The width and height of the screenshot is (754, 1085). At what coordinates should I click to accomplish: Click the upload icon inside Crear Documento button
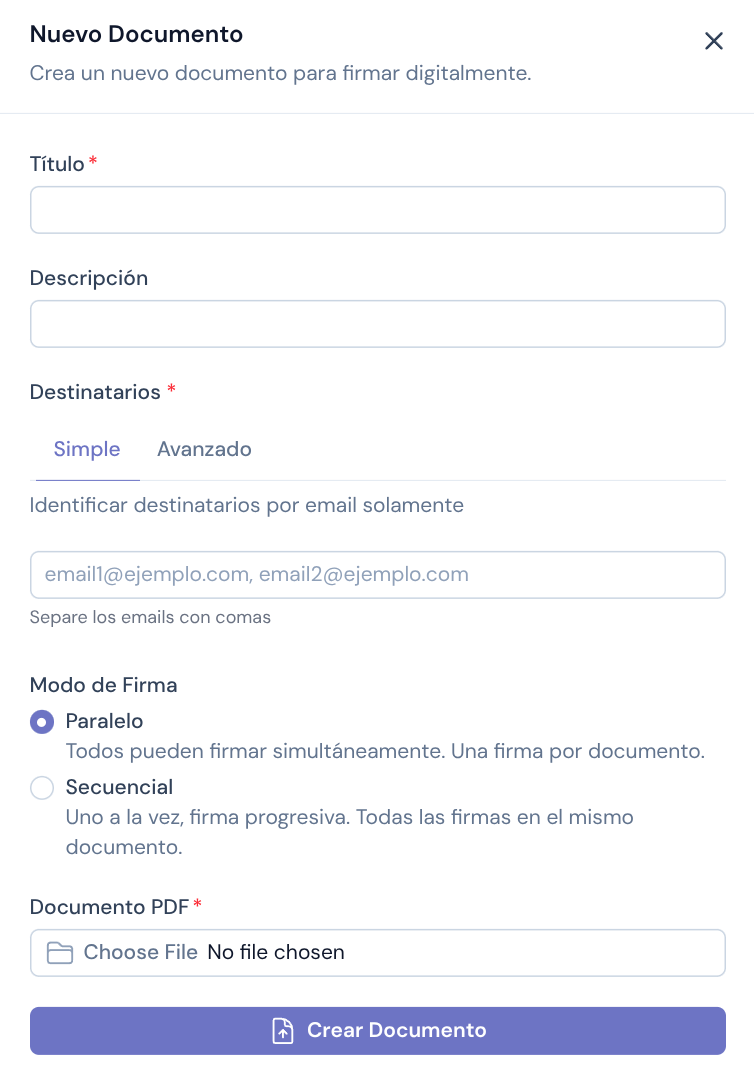283,1030
